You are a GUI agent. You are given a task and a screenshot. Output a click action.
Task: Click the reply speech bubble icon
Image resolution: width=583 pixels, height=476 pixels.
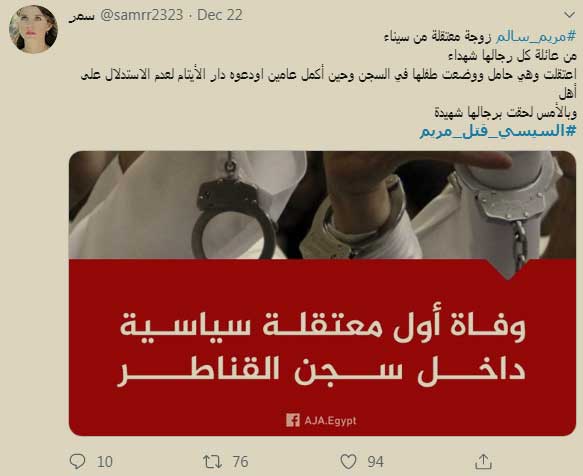coord(77,461)
